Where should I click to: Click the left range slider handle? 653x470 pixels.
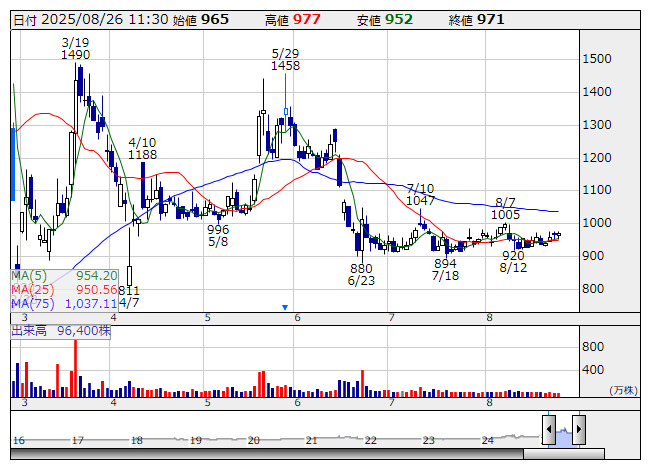549,430
